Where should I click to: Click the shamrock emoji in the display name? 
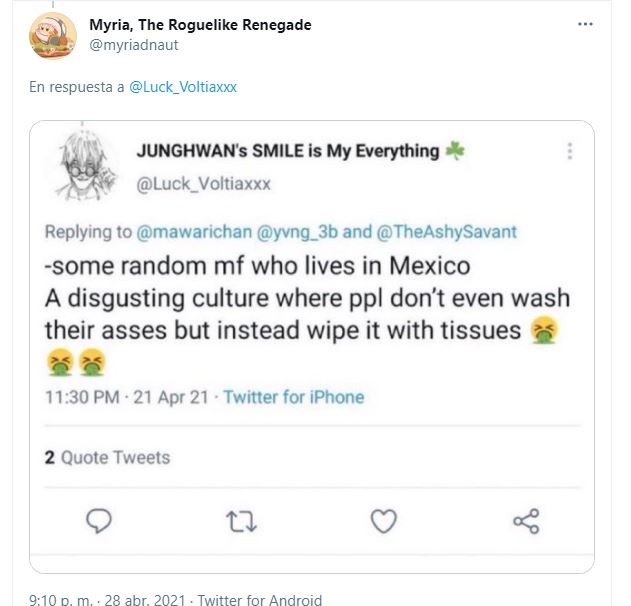(x=456, y=151)
